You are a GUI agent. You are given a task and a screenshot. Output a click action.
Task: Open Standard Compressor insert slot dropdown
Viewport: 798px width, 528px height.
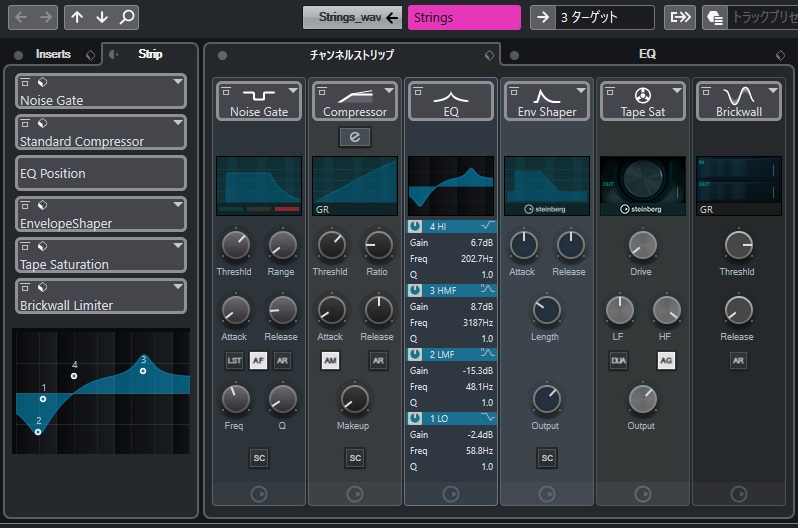click(x=178, y=123)
